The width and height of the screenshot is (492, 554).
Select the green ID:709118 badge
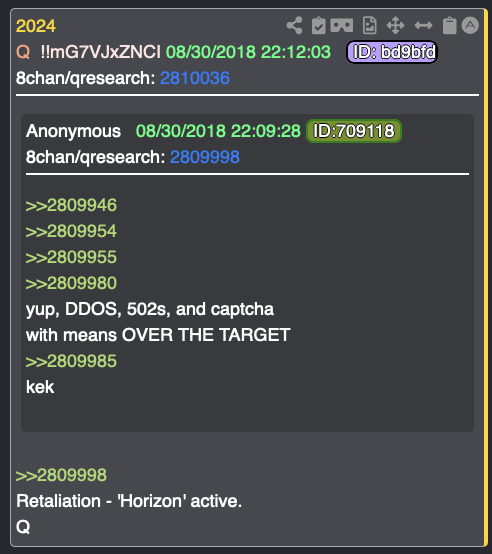pyautogui.click(x=354, y=131)
